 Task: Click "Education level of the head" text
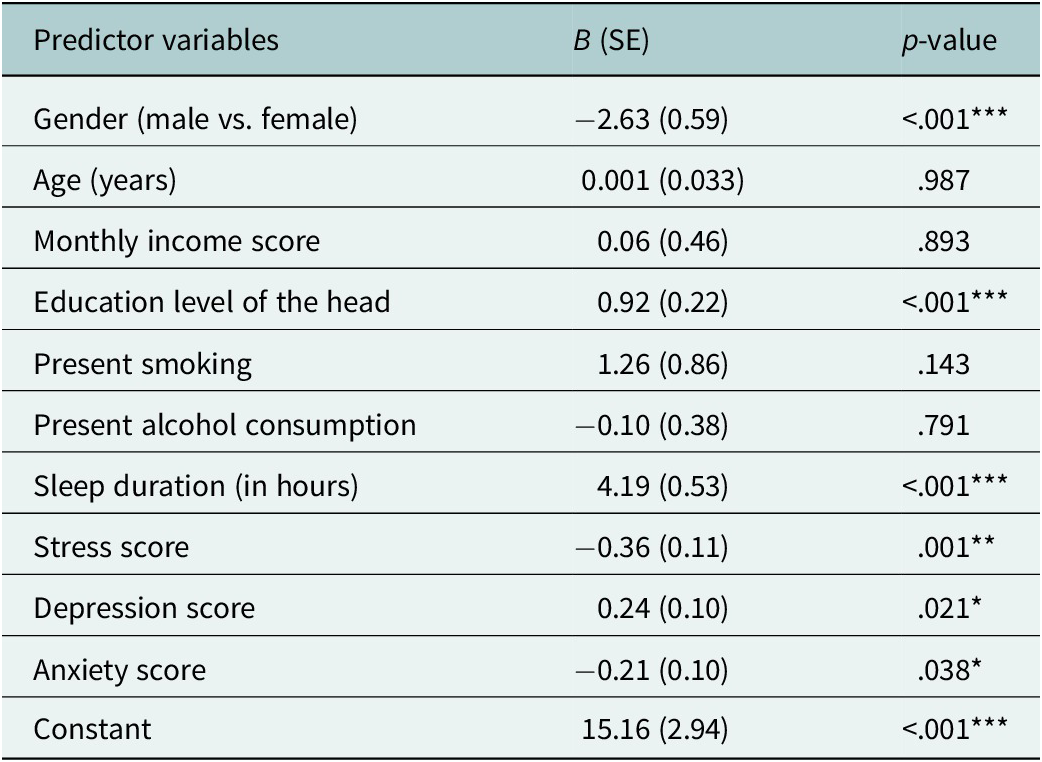(x=211, y=302)
